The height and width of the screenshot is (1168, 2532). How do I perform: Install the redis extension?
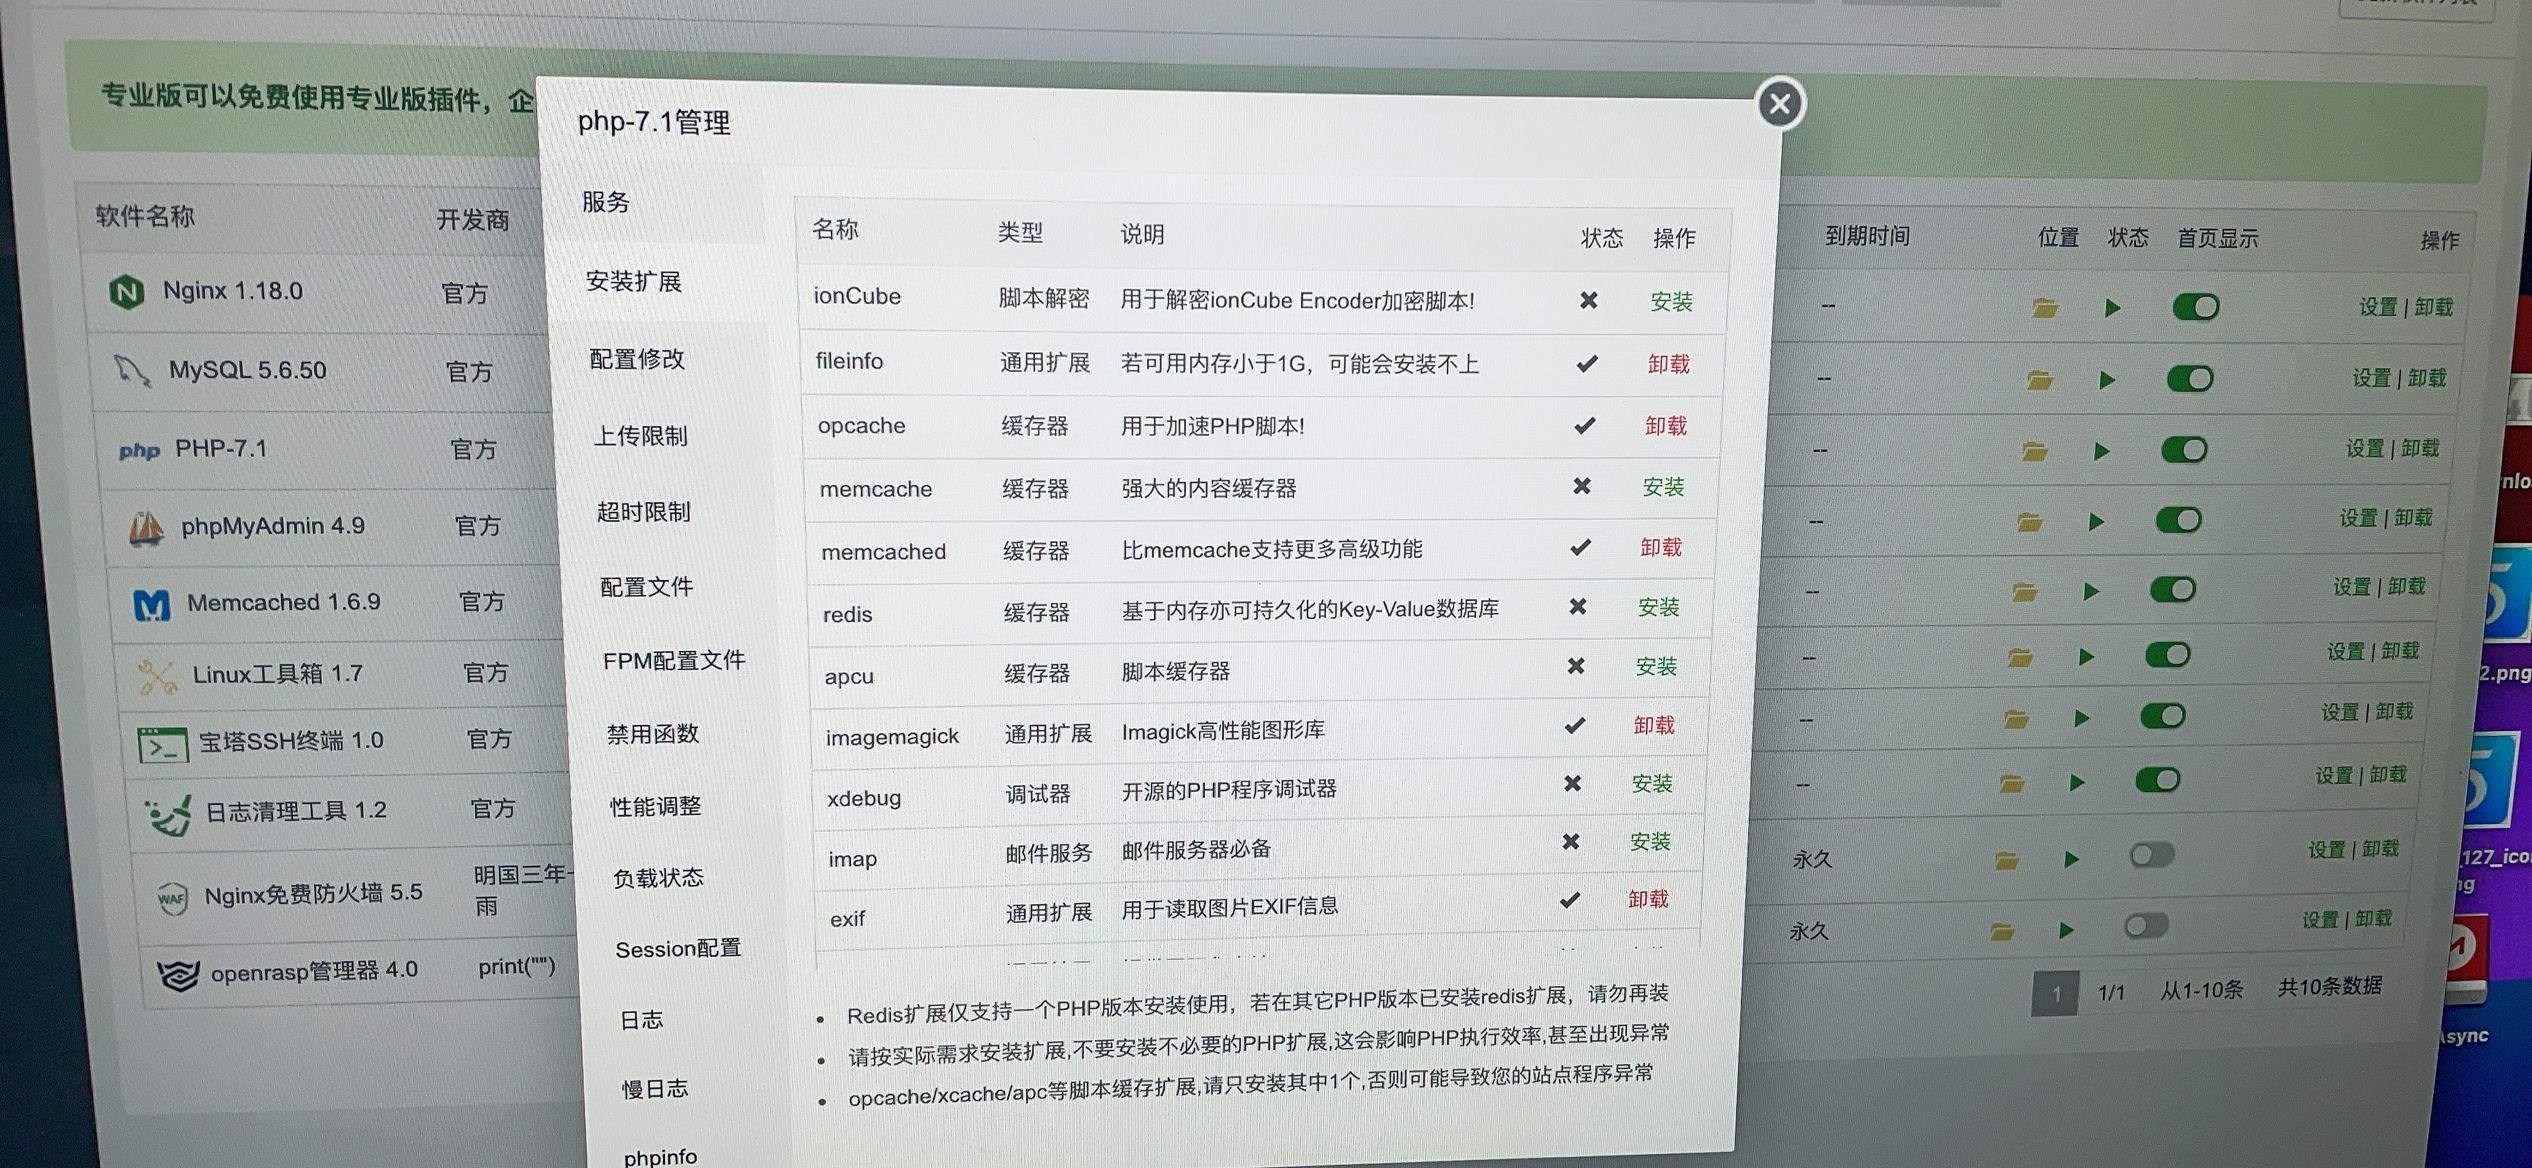[x=1659, y=607]
